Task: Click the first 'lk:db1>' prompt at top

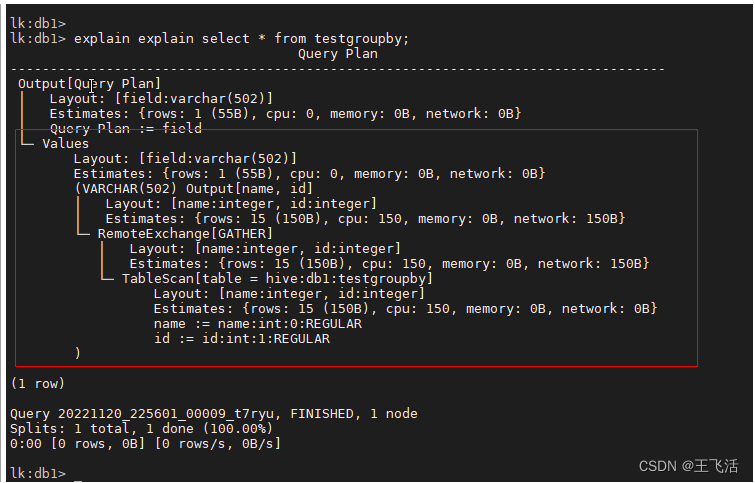Action: click(x=37, y=22)
